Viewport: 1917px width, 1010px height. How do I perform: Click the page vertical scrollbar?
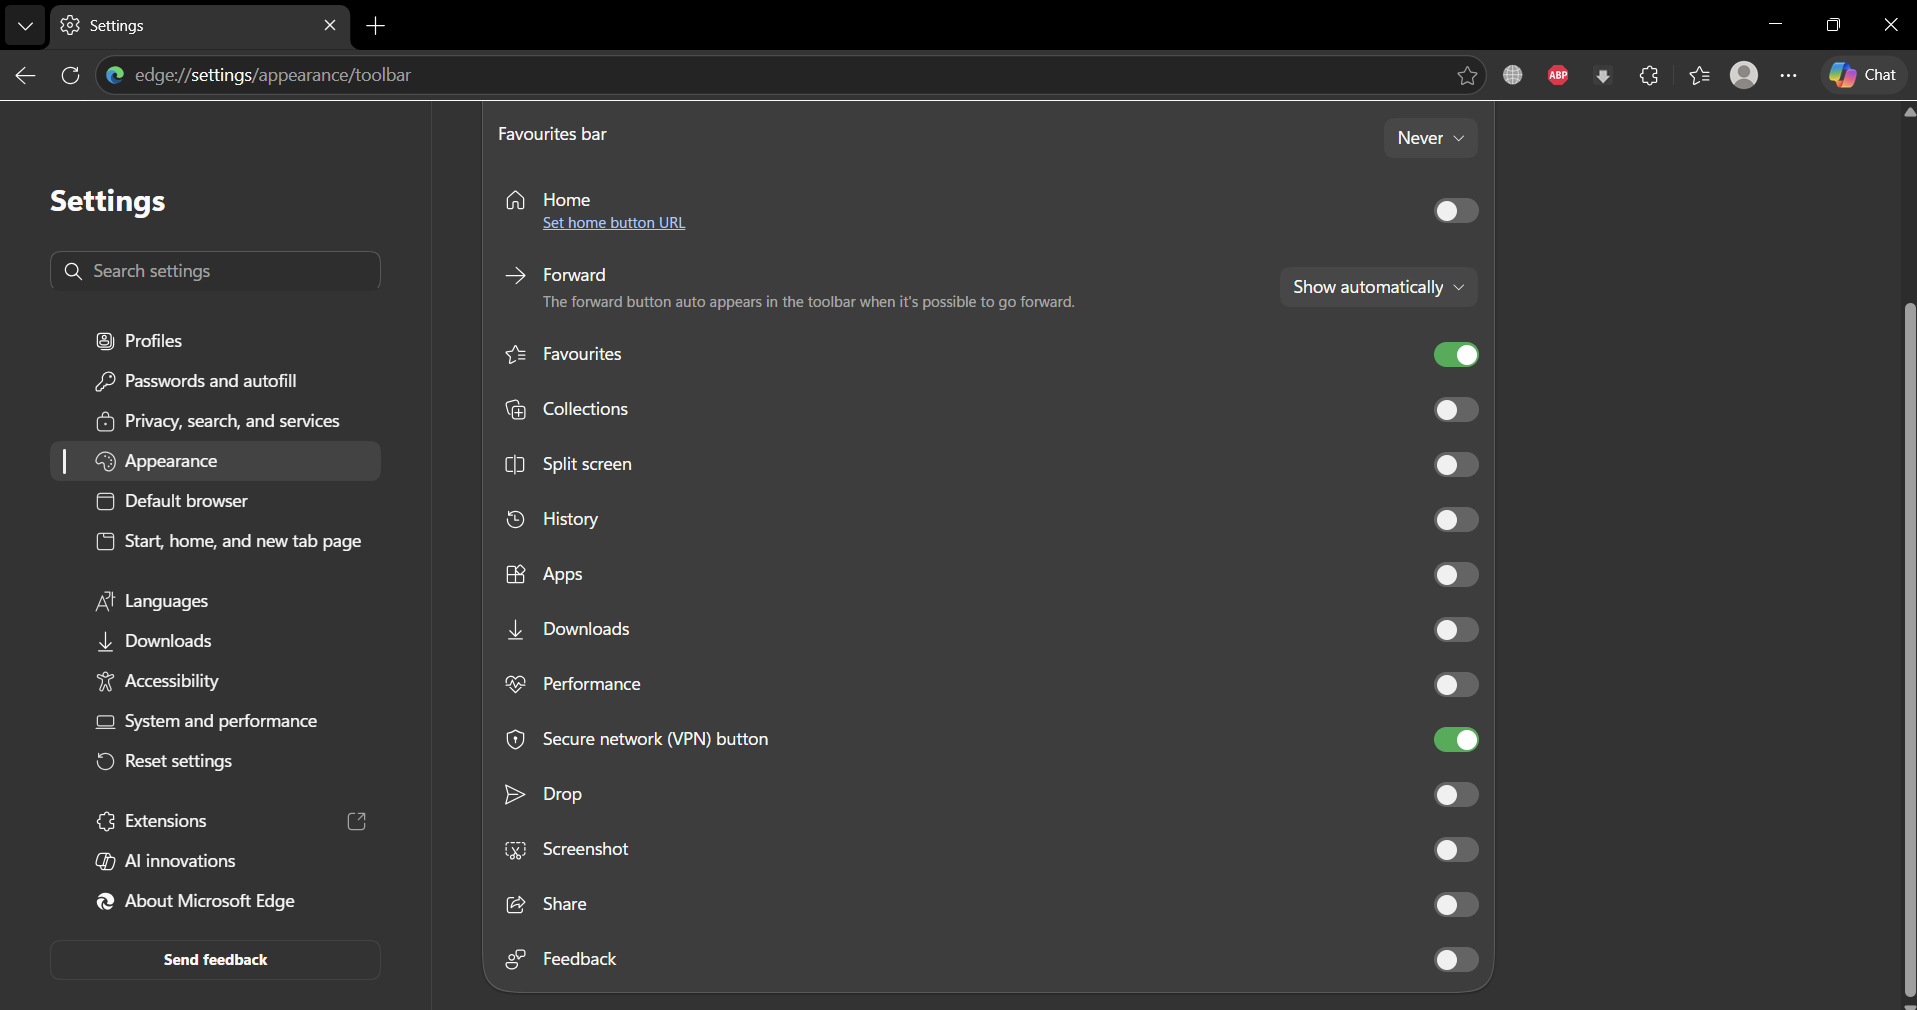(x=1909, y=650)
